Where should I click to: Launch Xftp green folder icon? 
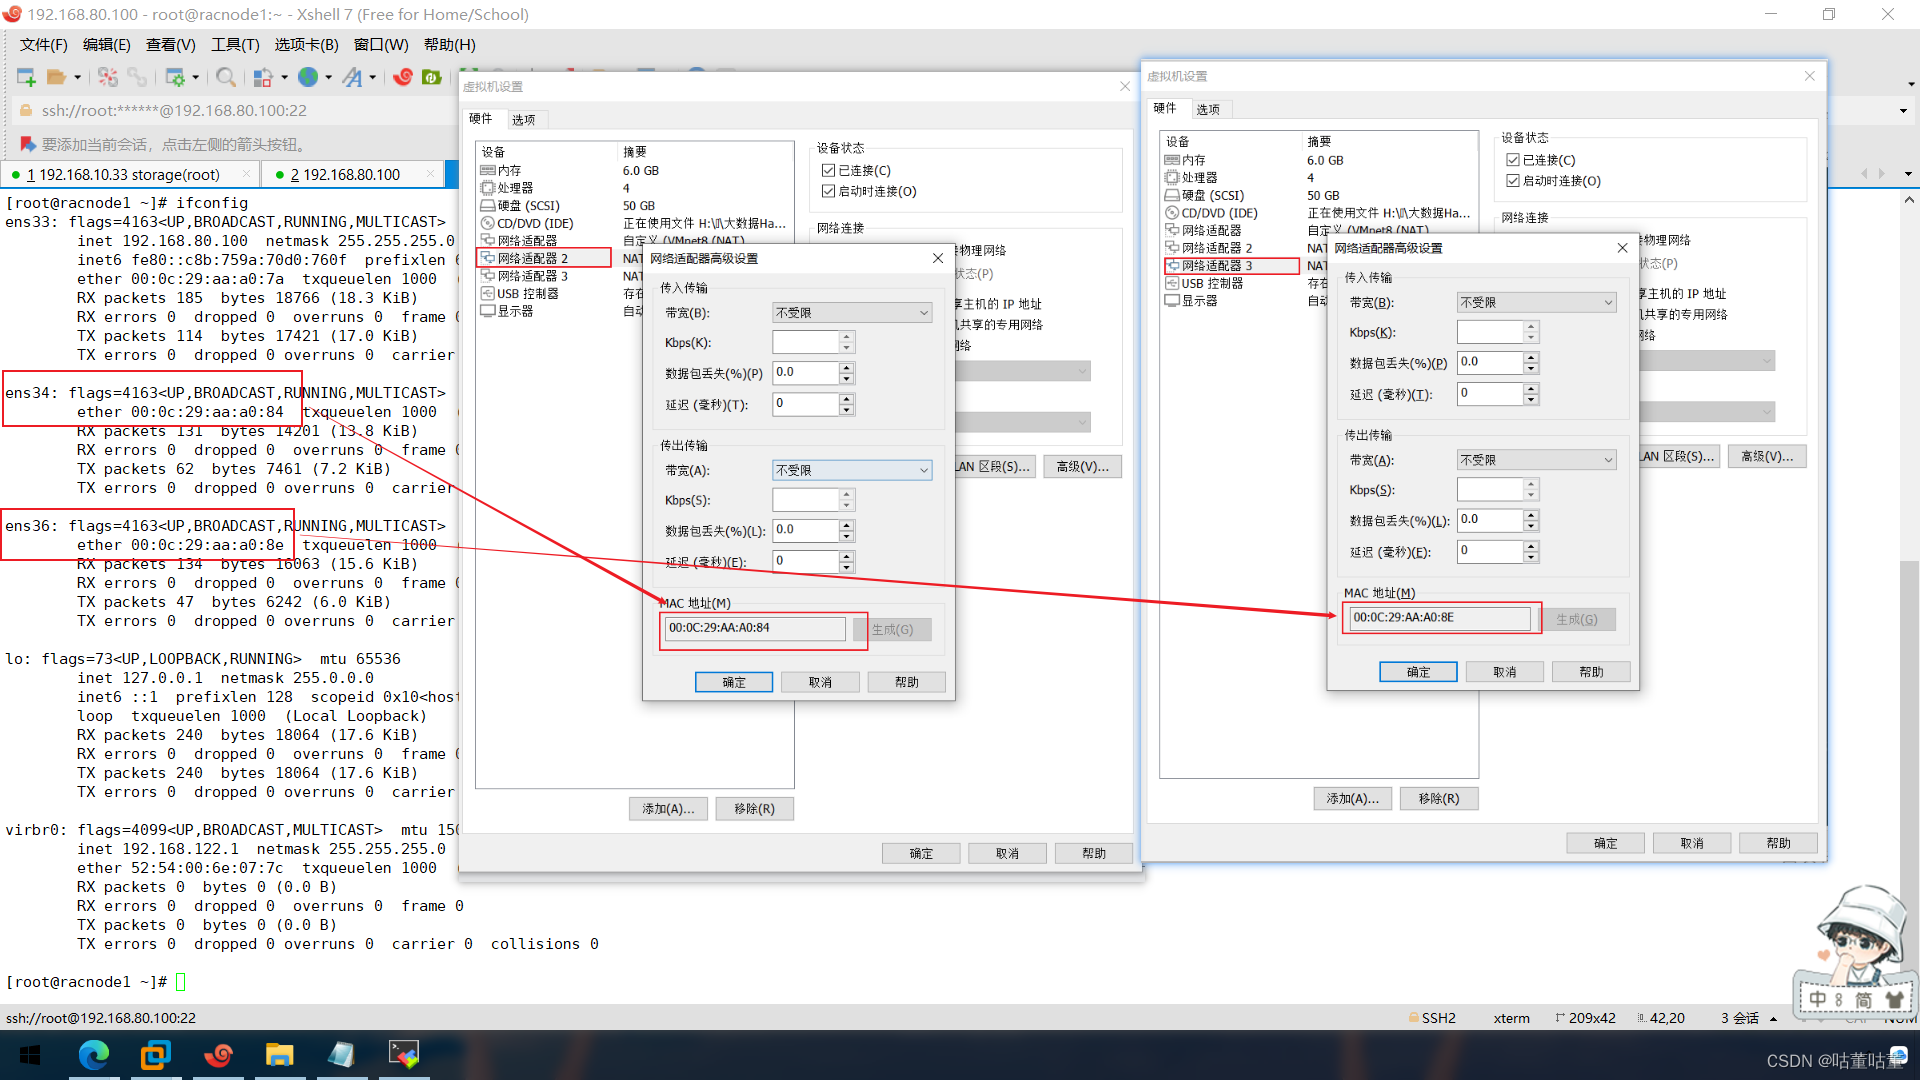432,77
